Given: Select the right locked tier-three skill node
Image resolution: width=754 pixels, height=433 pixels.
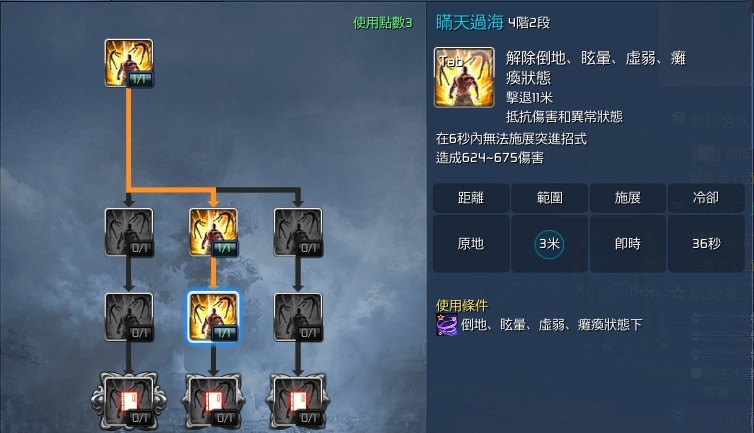Looking at the screenshot, I should [298, 317].
